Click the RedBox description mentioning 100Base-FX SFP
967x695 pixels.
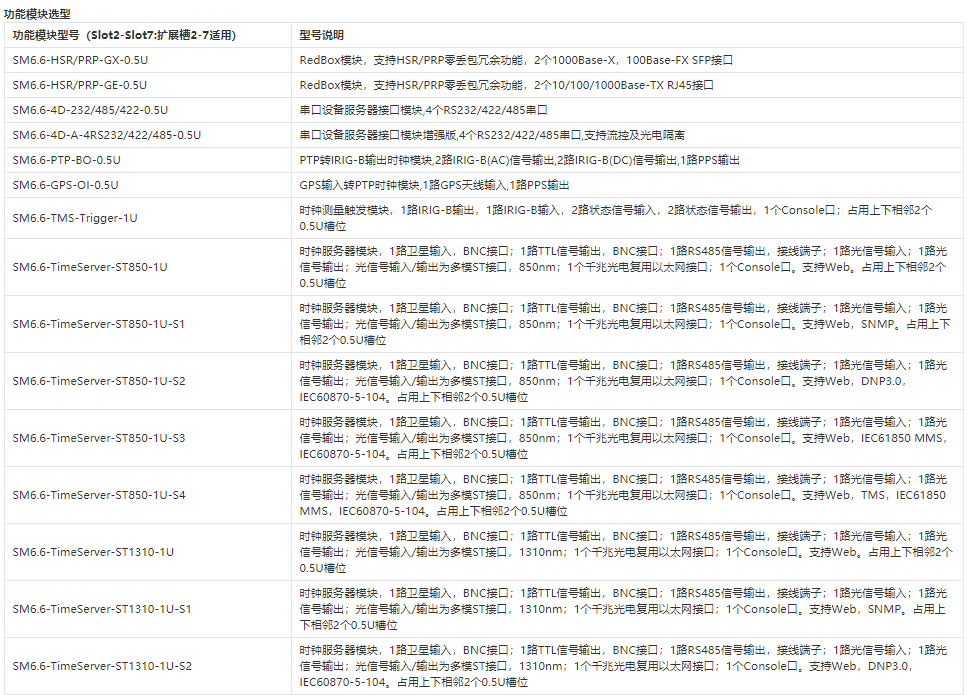tap(516, 60)
